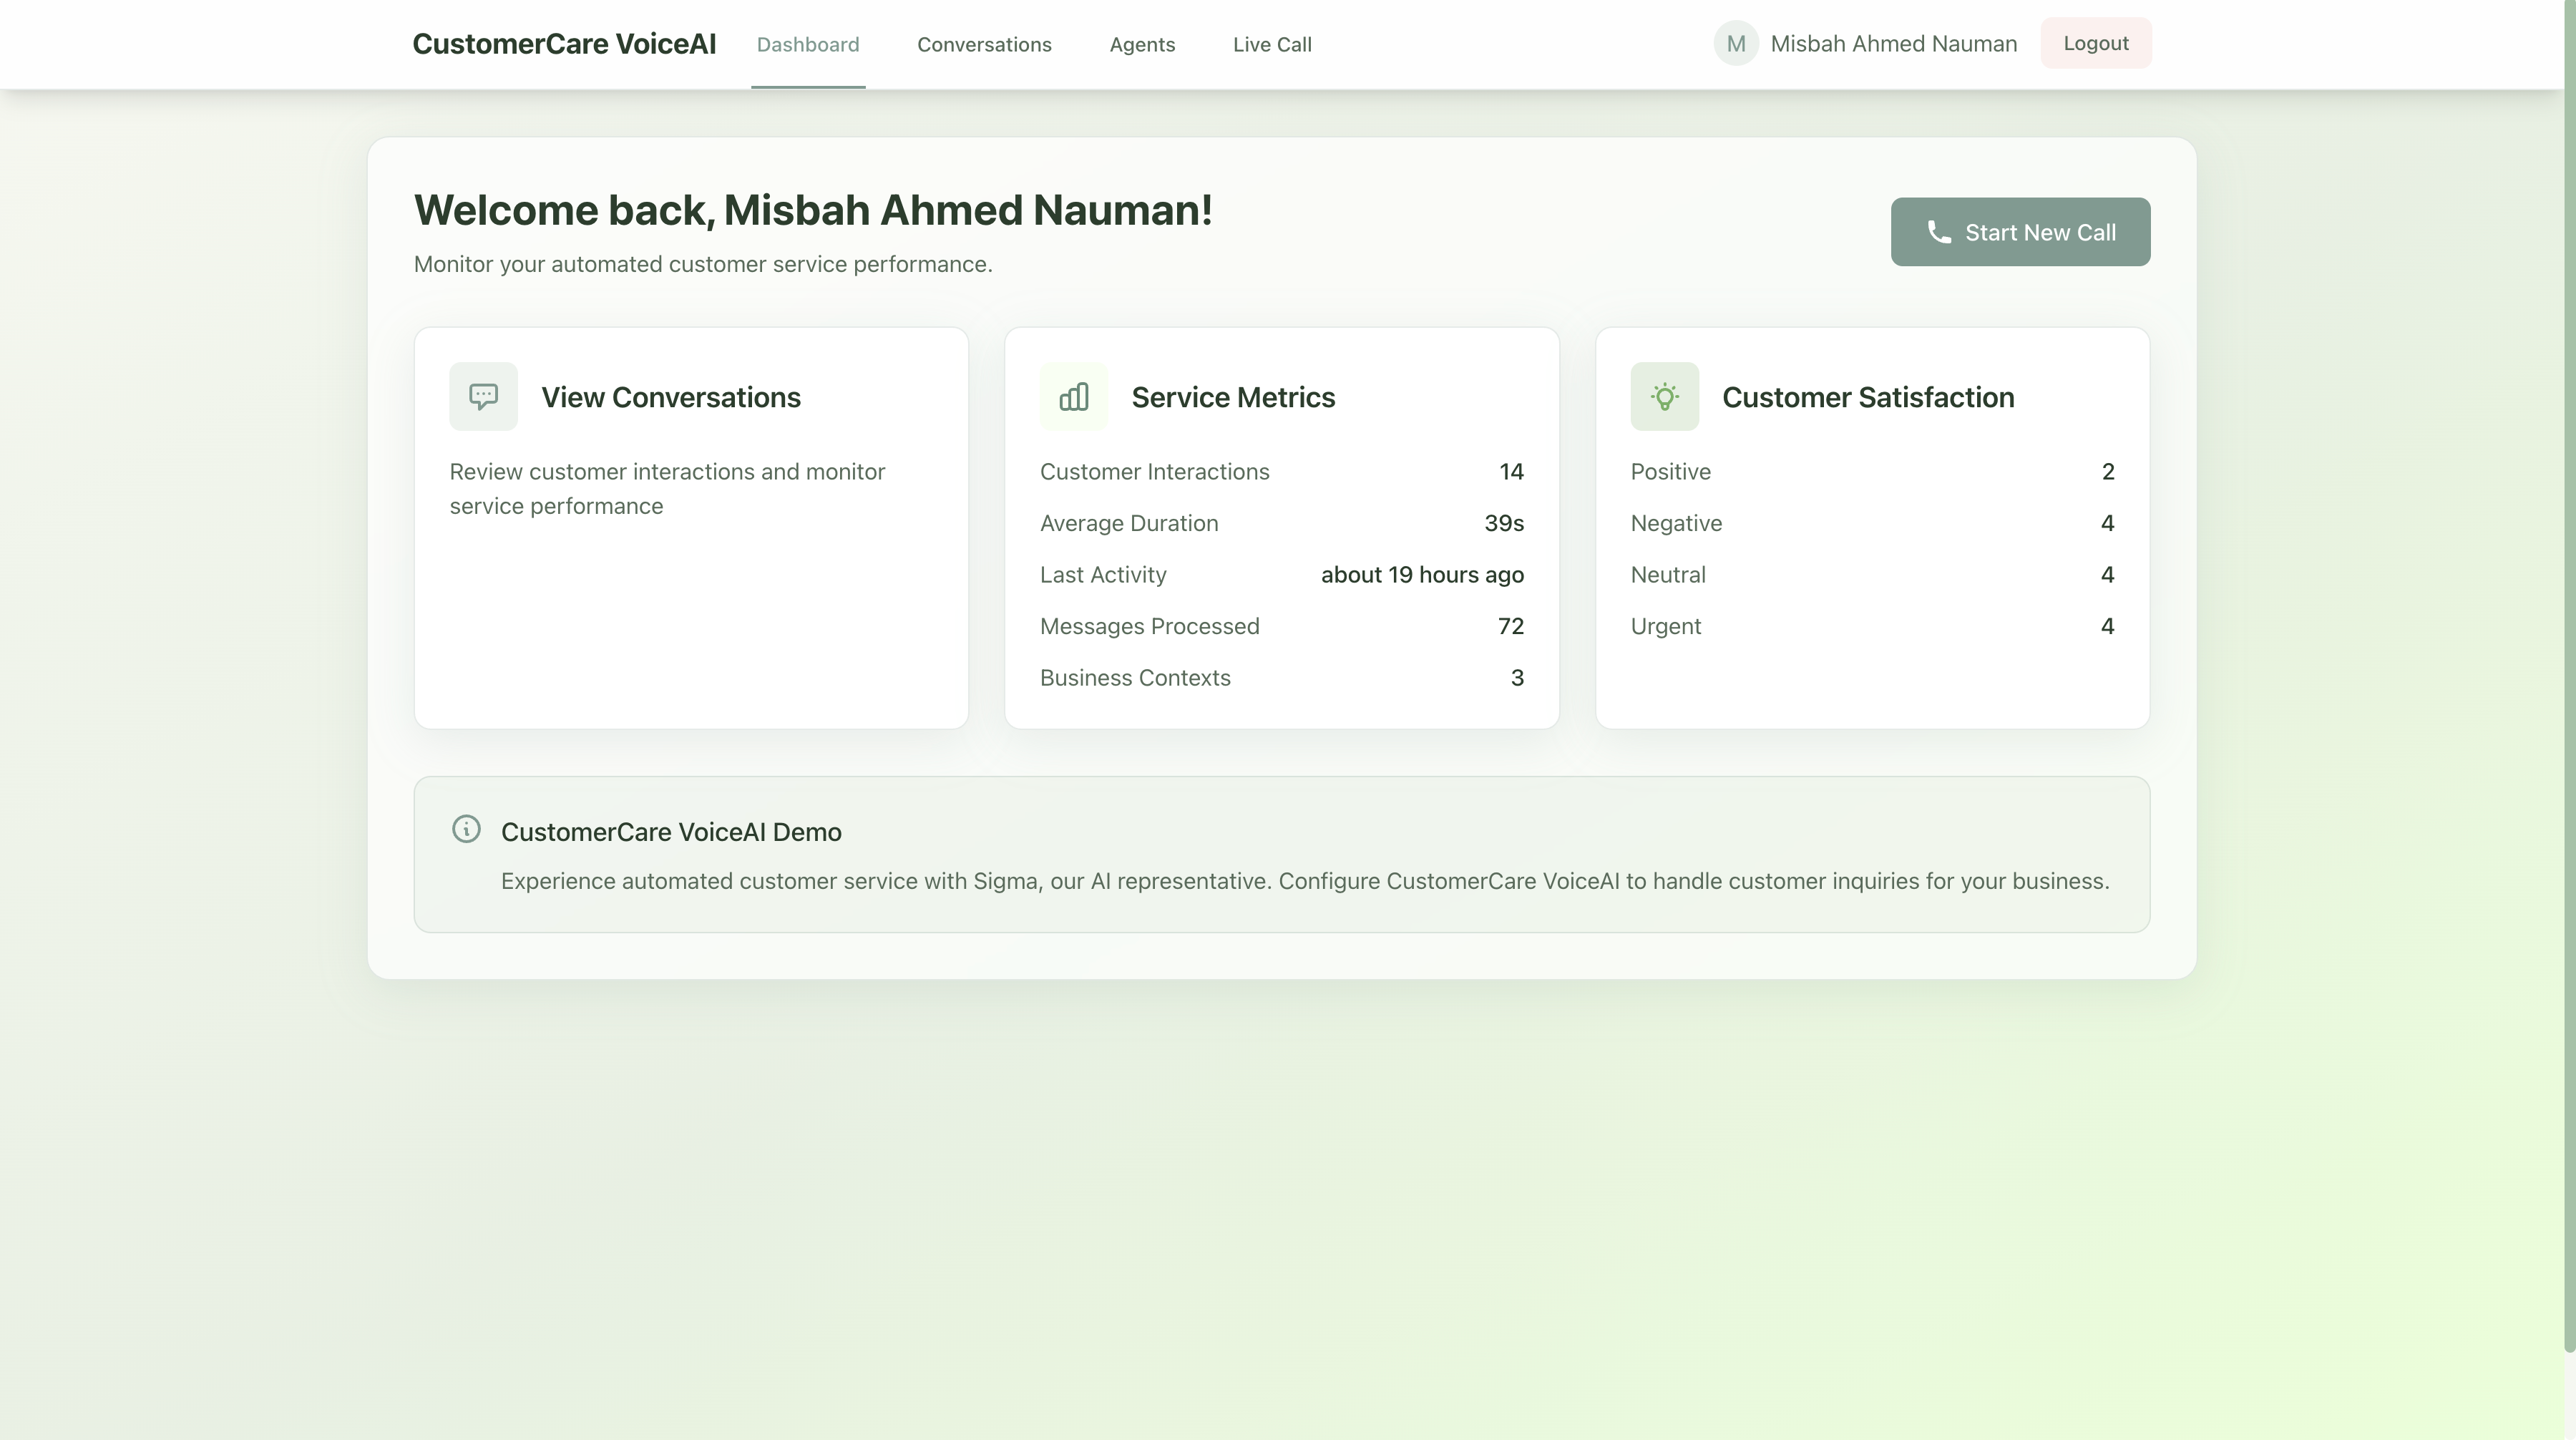
Task: Click the chat bubble View Conversations icon
Action: coord(483,397)
